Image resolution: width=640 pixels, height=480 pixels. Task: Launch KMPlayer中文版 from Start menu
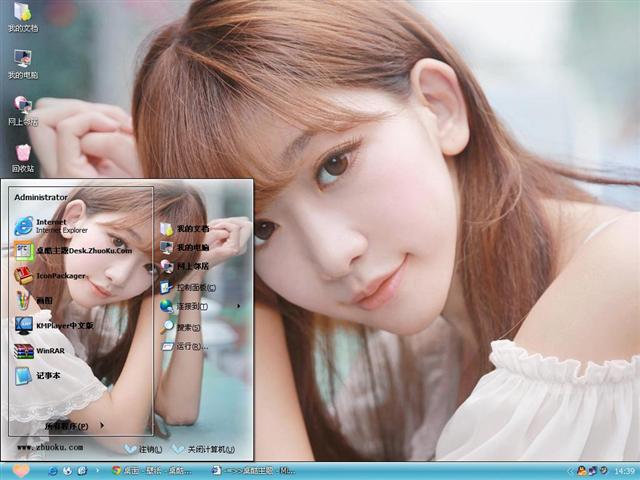pyautogui.click(x=54, y=325)
